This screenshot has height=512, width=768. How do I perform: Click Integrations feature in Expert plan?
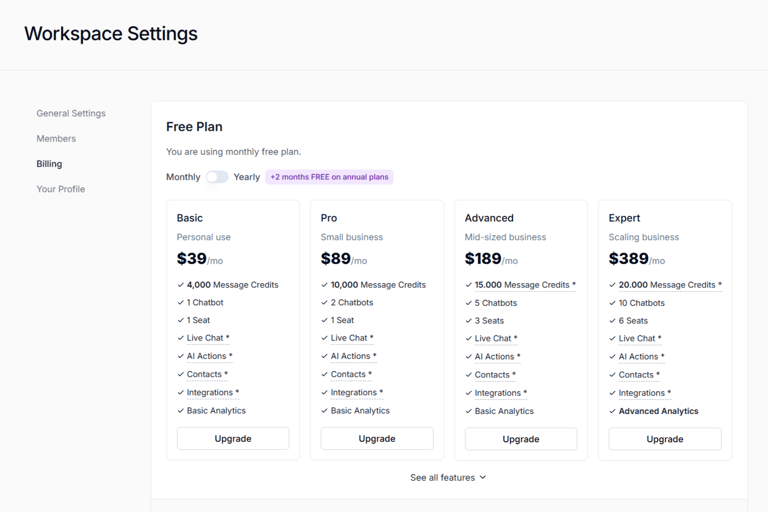click(644, 393)
